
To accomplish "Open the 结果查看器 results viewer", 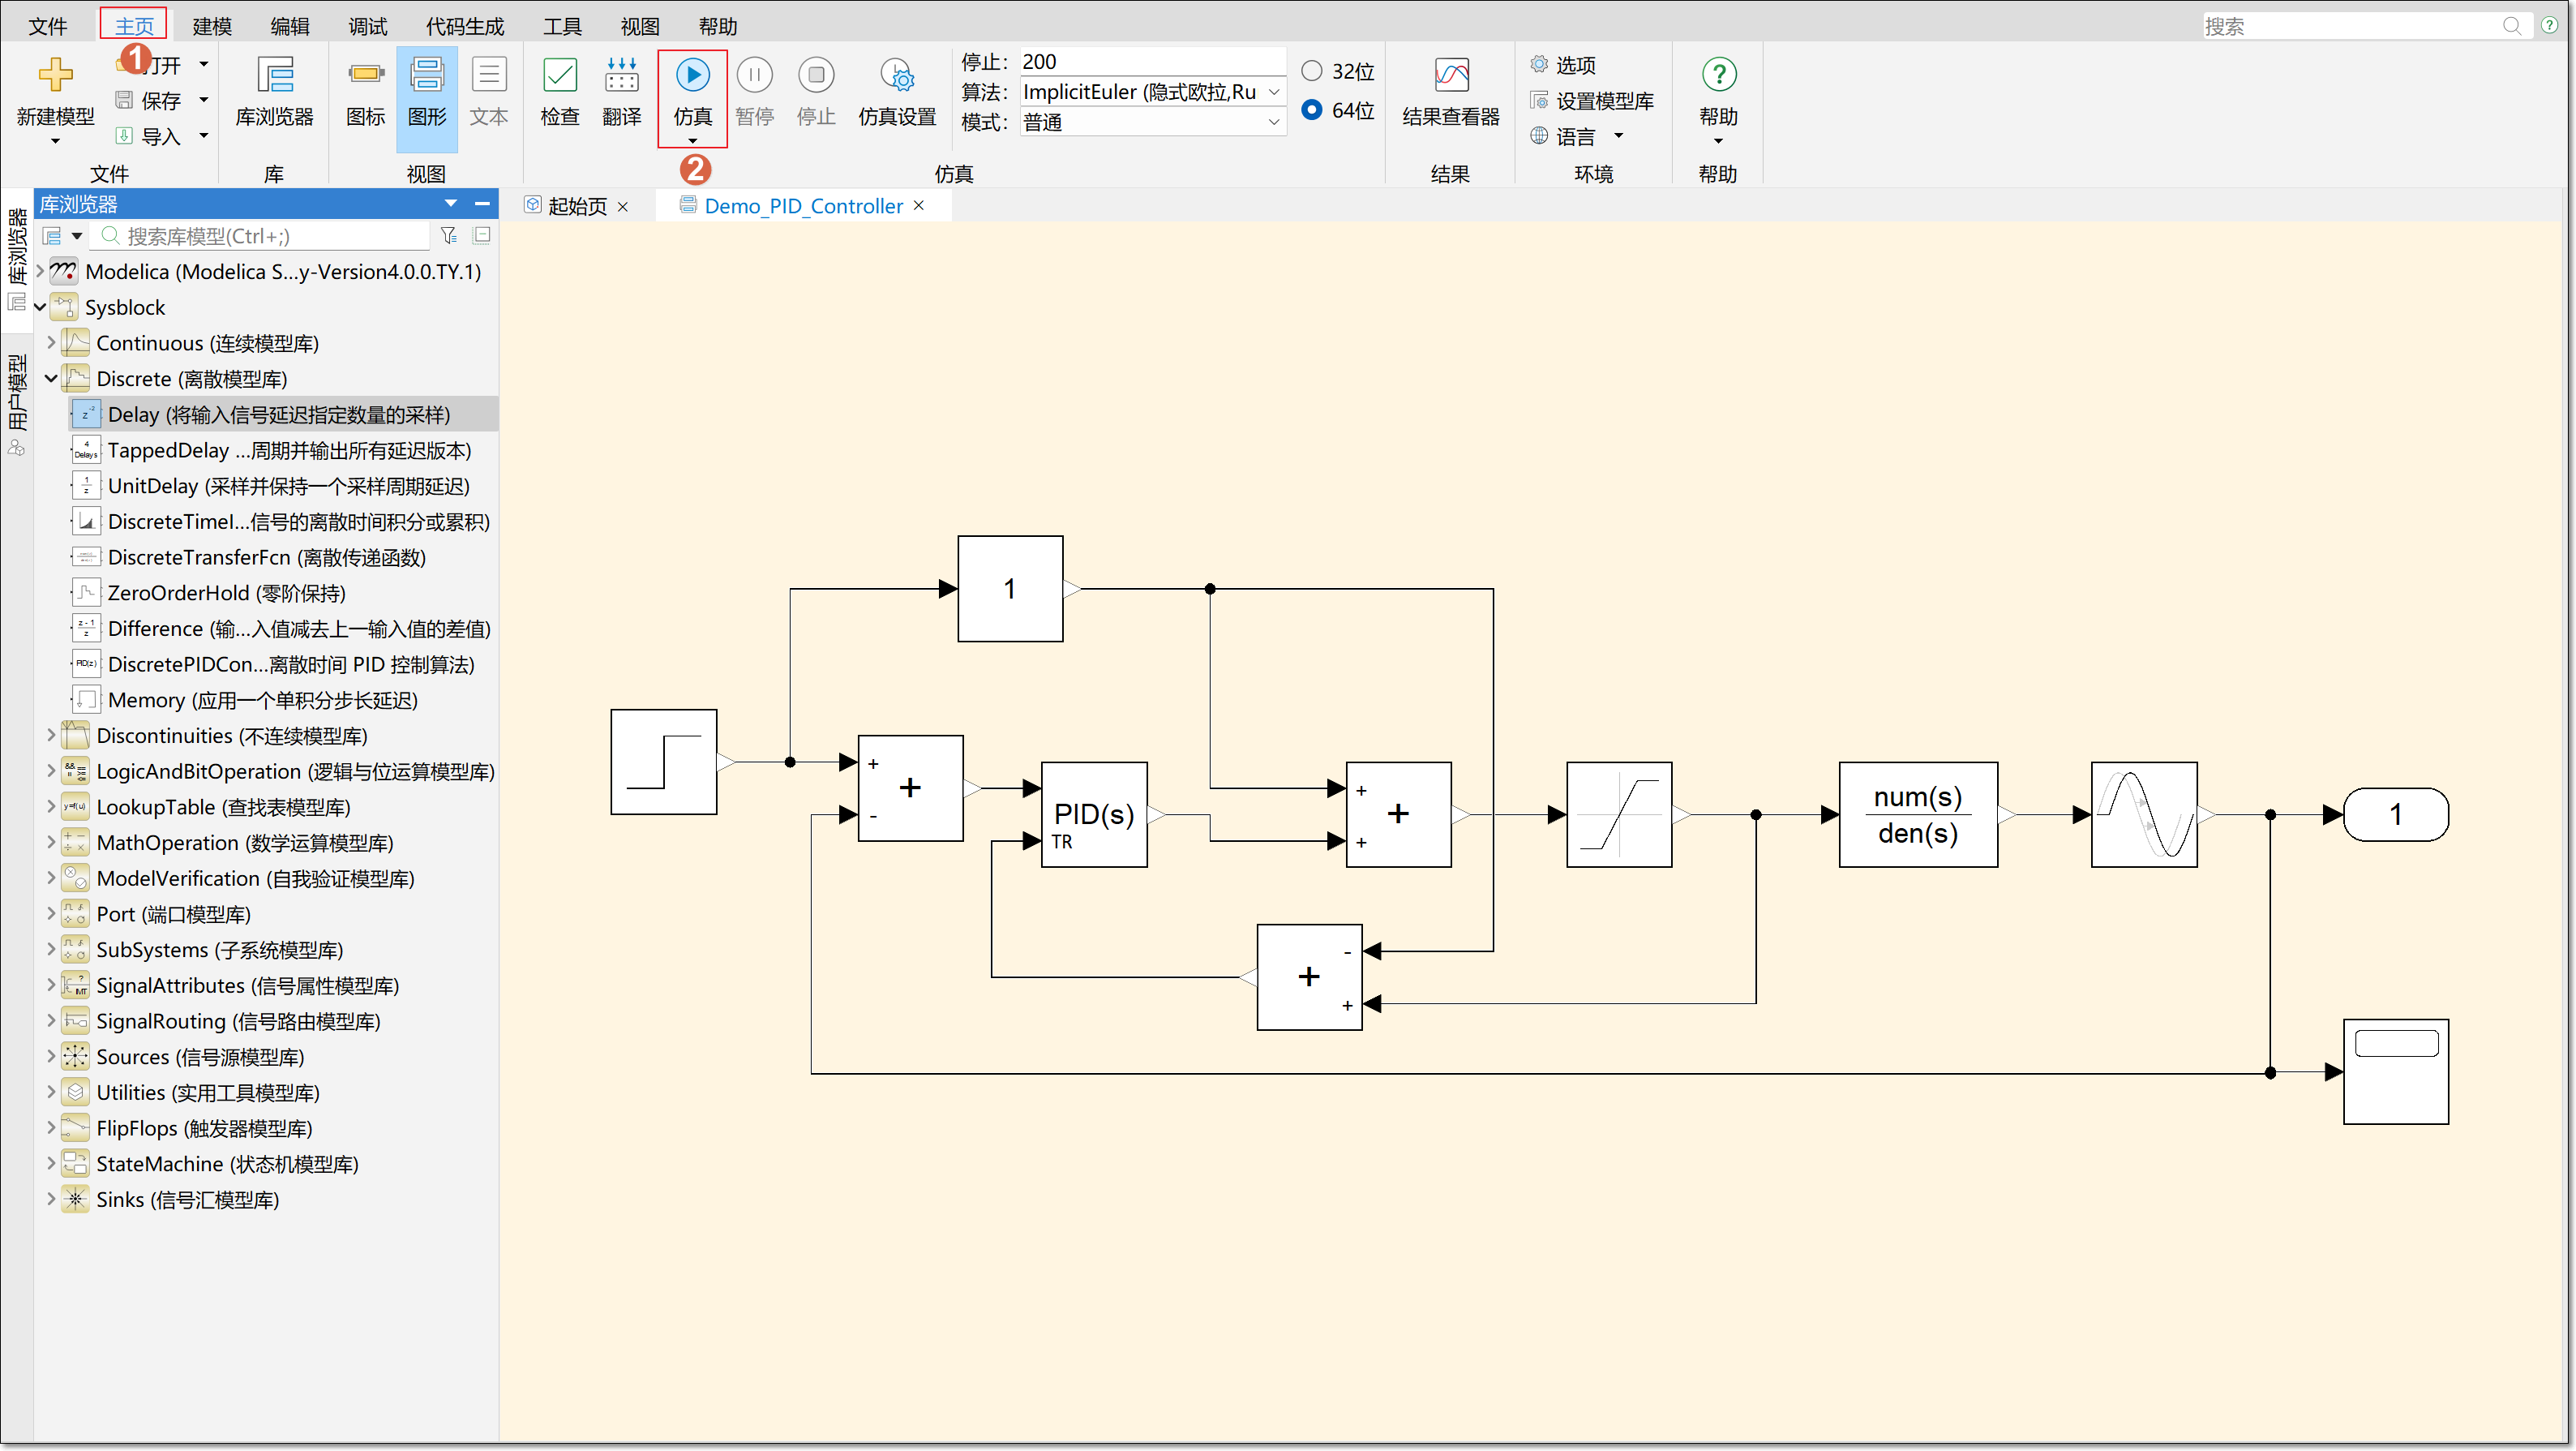I will [1451, 75].
